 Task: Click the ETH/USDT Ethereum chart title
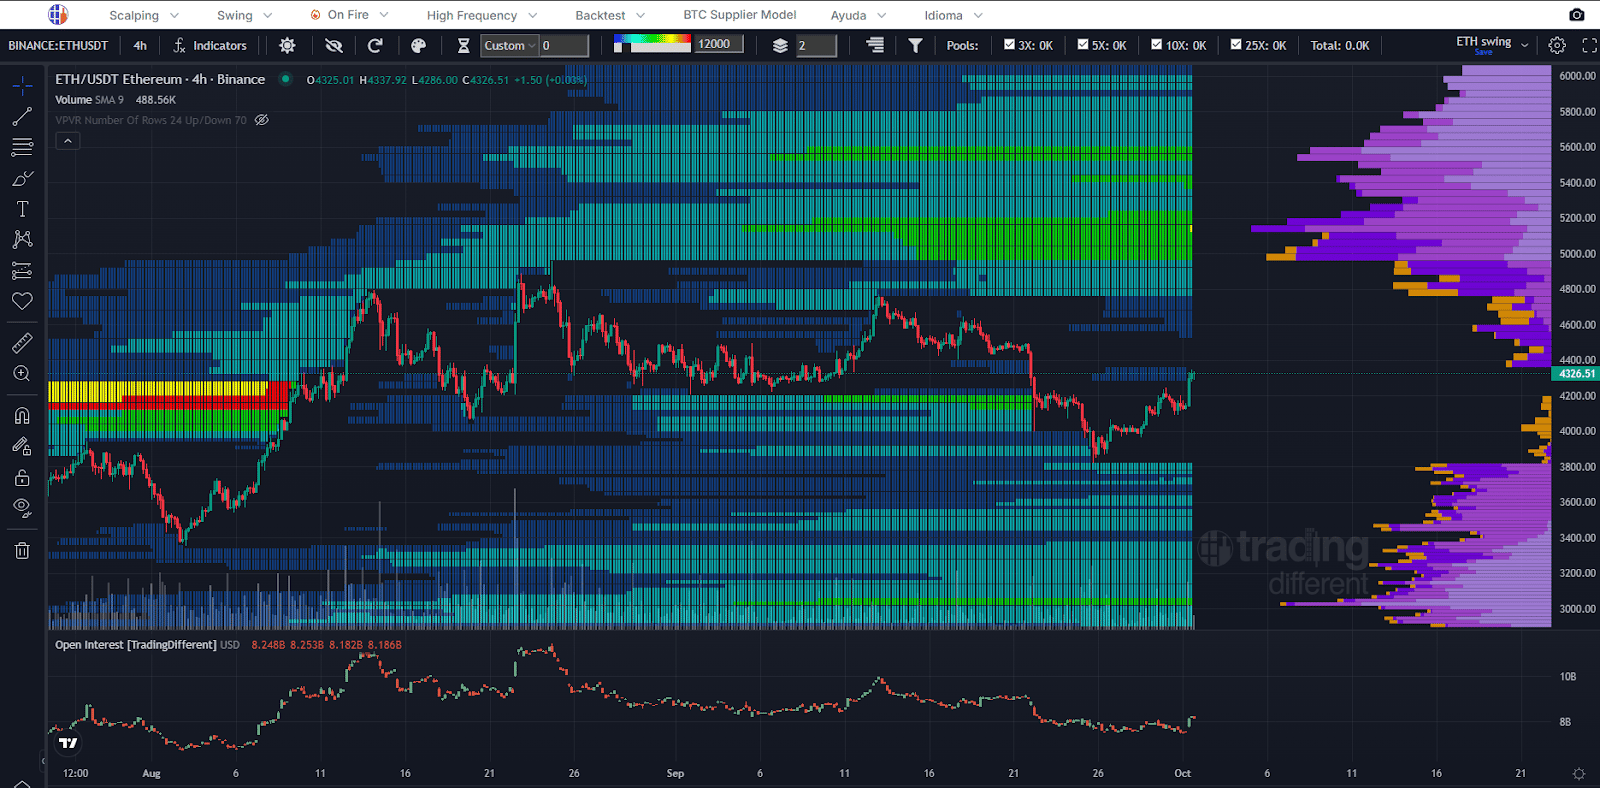tap(160, 79)
